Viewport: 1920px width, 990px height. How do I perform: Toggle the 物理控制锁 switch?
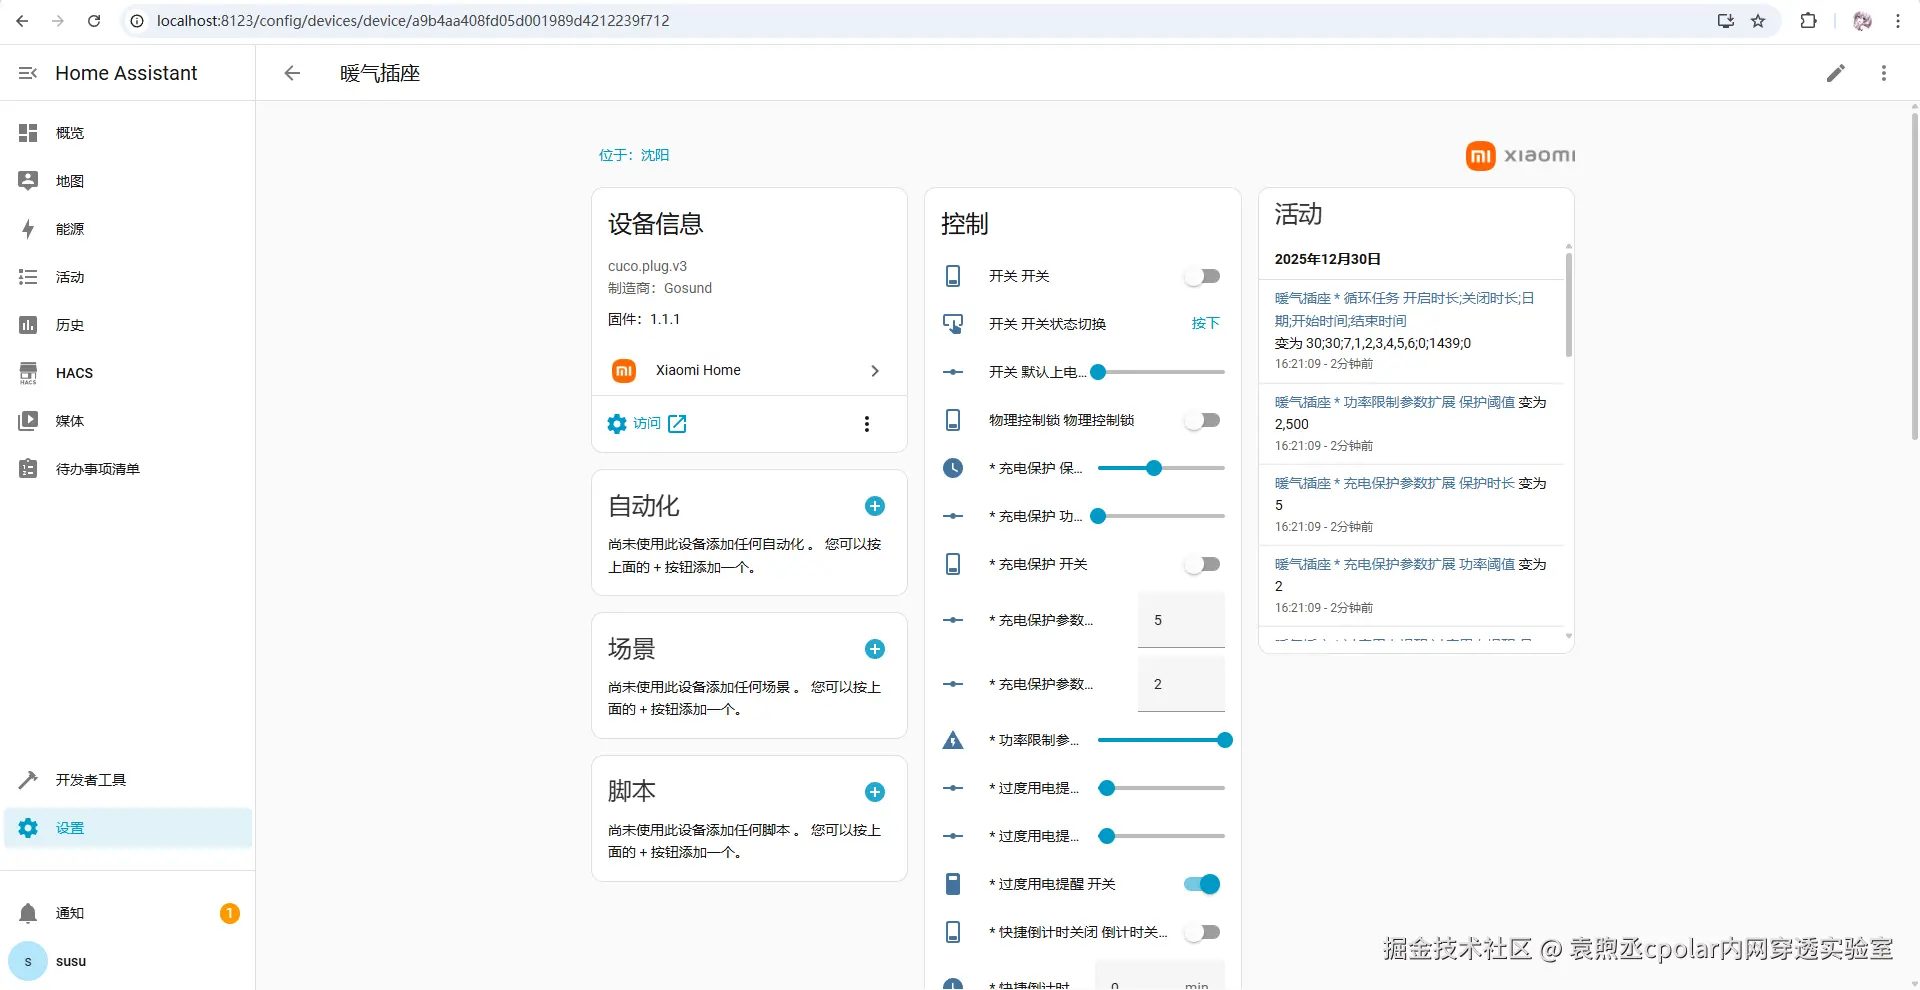pos(1202,420)
